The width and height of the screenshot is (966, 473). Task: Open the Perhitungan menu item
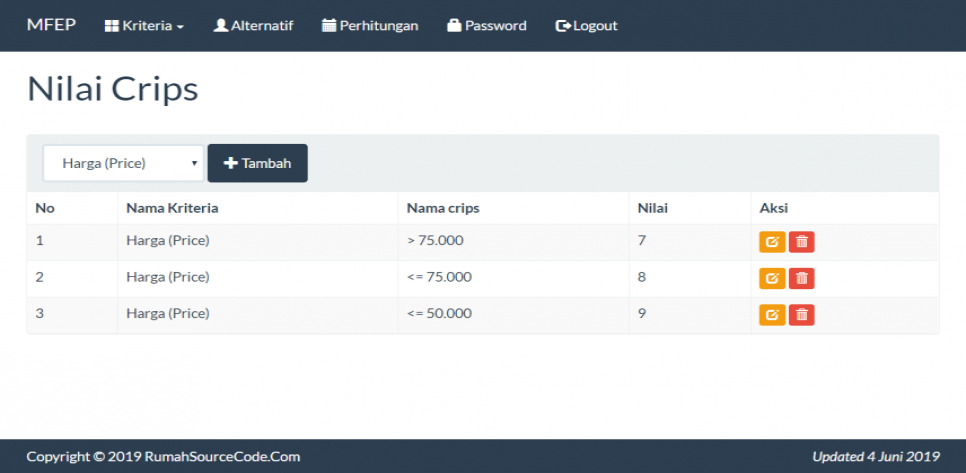(370, 26)
